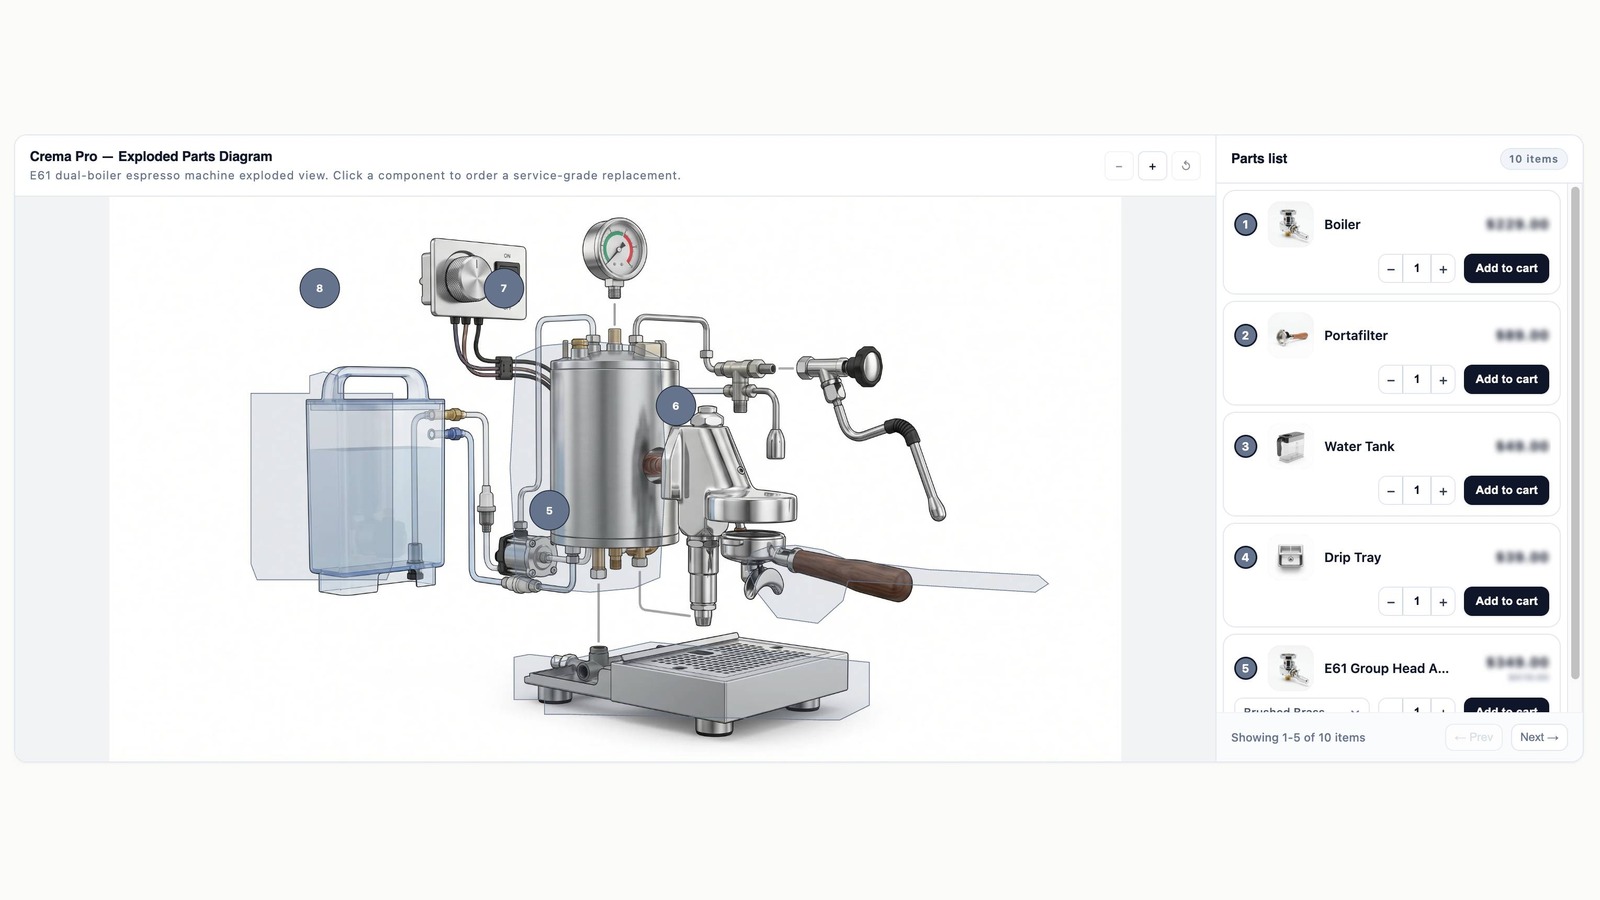The width and height of the screenshot is (1600, 900).
Task: Open the E61 Group Head product thumbnail
Action: (x=1291, y=669)
